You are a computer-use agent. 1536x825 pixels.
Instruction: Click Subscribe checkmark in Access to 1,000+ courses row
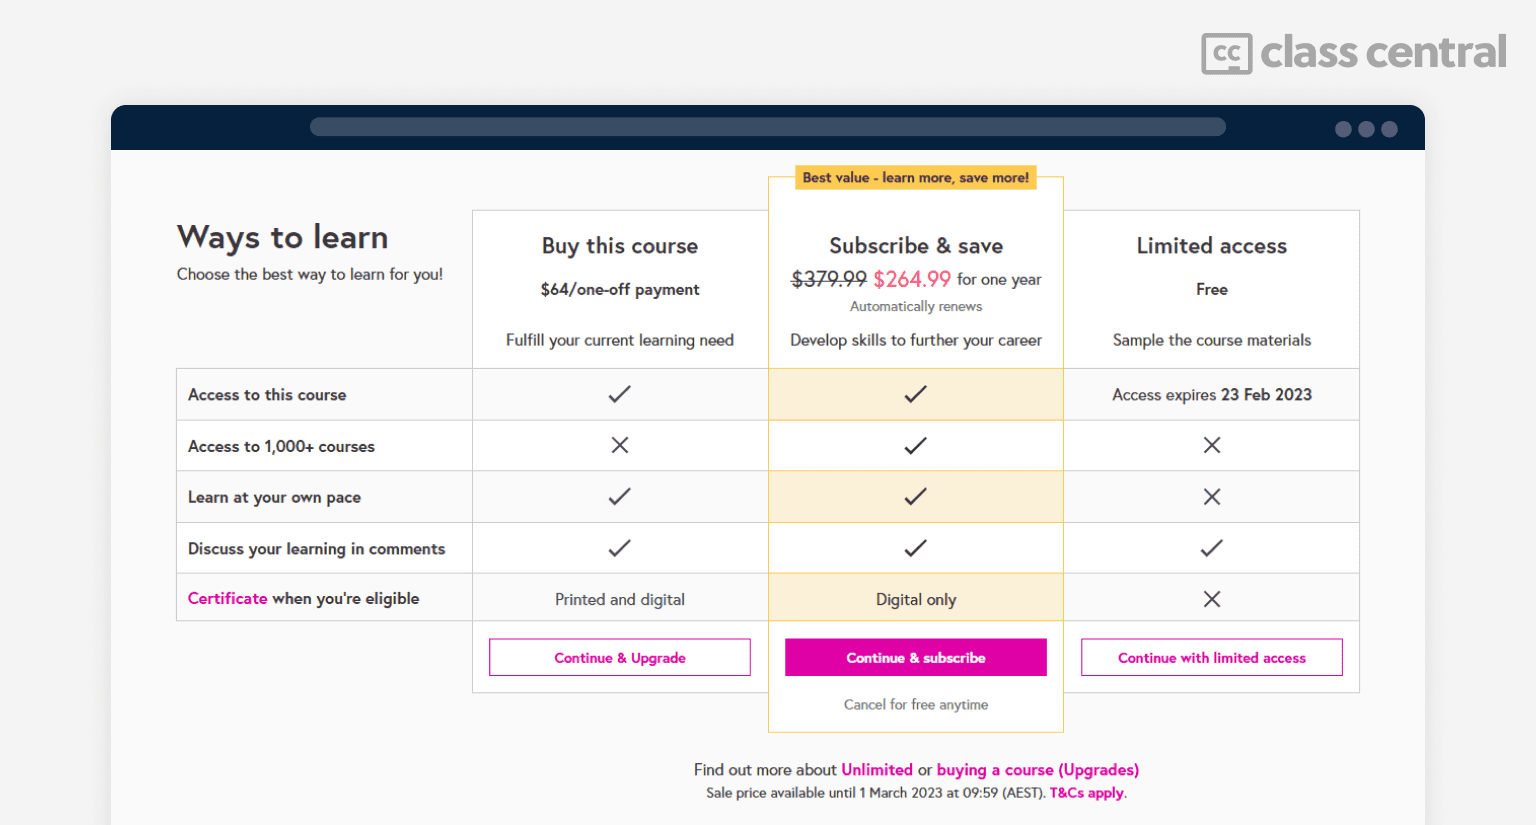tap(915, 445)
